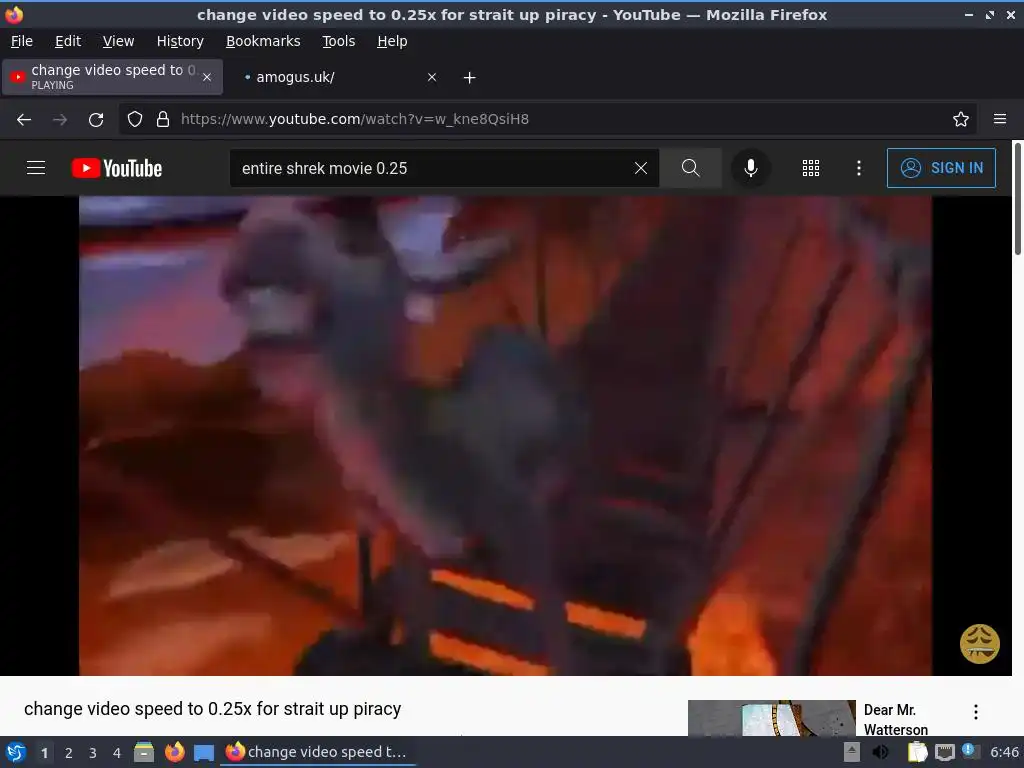Open the View menu
Viewport: 1024px width, 768px height.
tap(118, 41)
